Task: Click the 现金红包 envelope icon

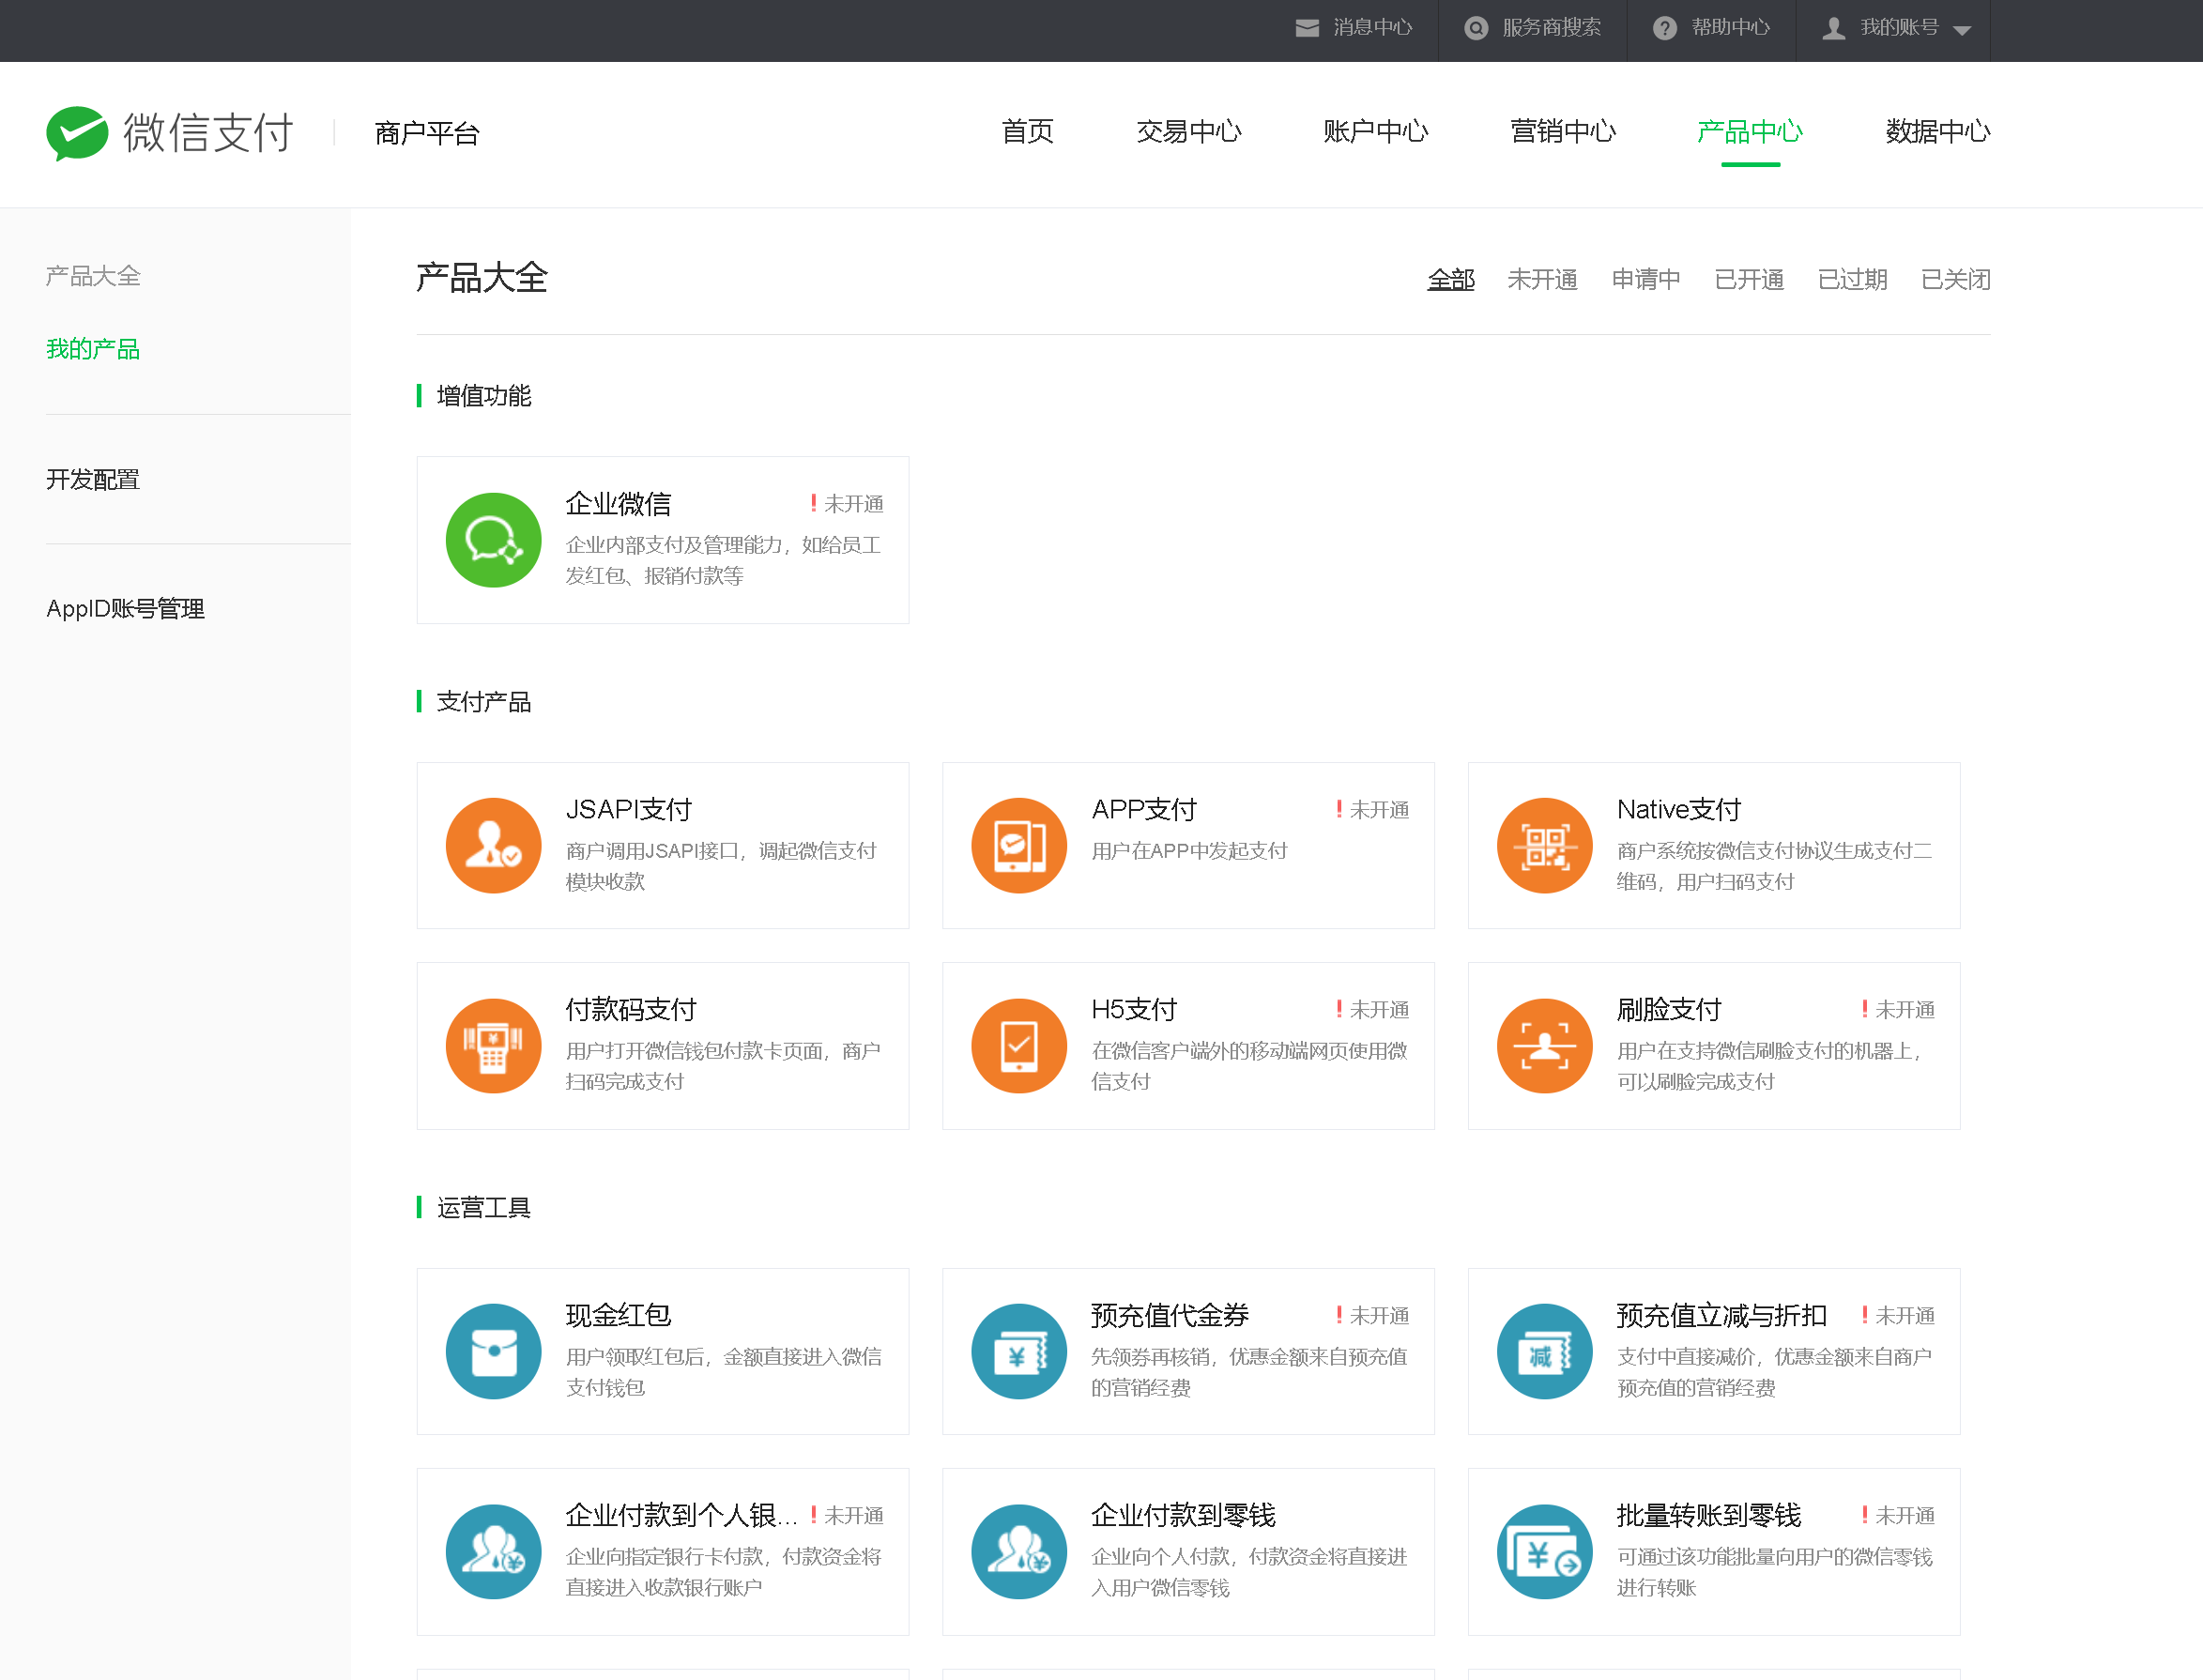Action: coord(493,1351)
